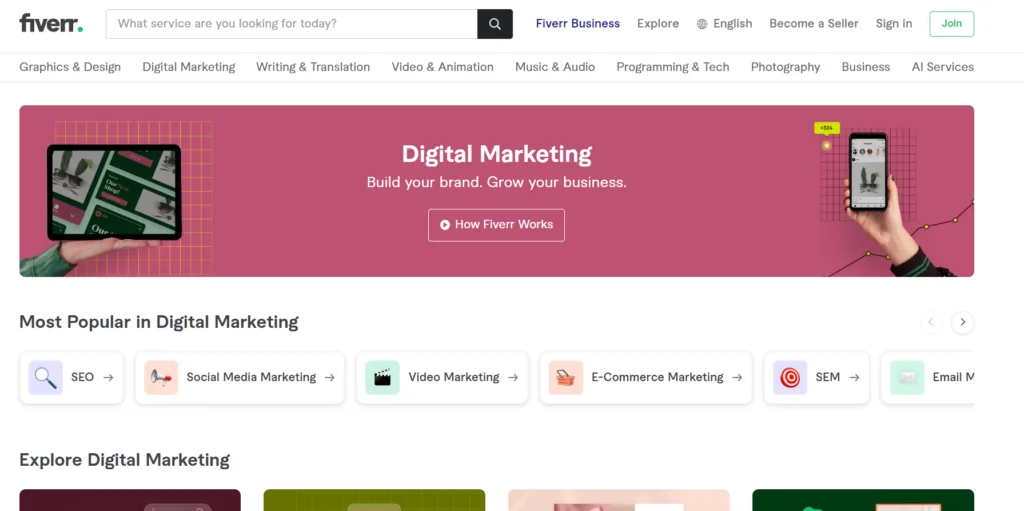The image size is (1024, 511).
Task: Click the Video Marketing clapperboard icon
Action: pyautogui.click(x=383, y=377)
